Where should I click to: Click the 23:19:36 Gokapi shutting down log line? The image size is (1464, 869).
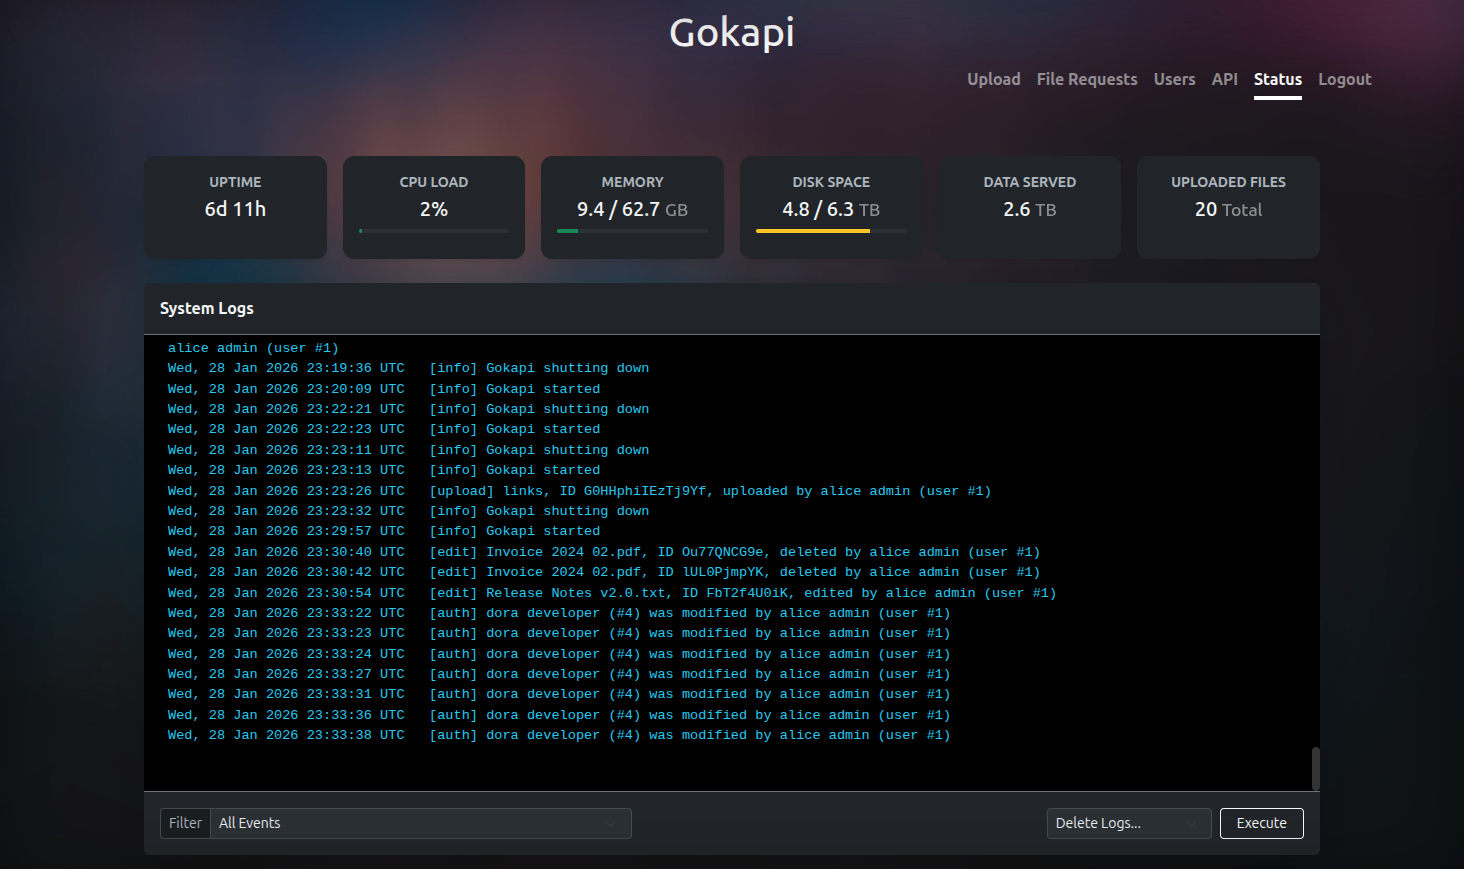tap(408, 368)
